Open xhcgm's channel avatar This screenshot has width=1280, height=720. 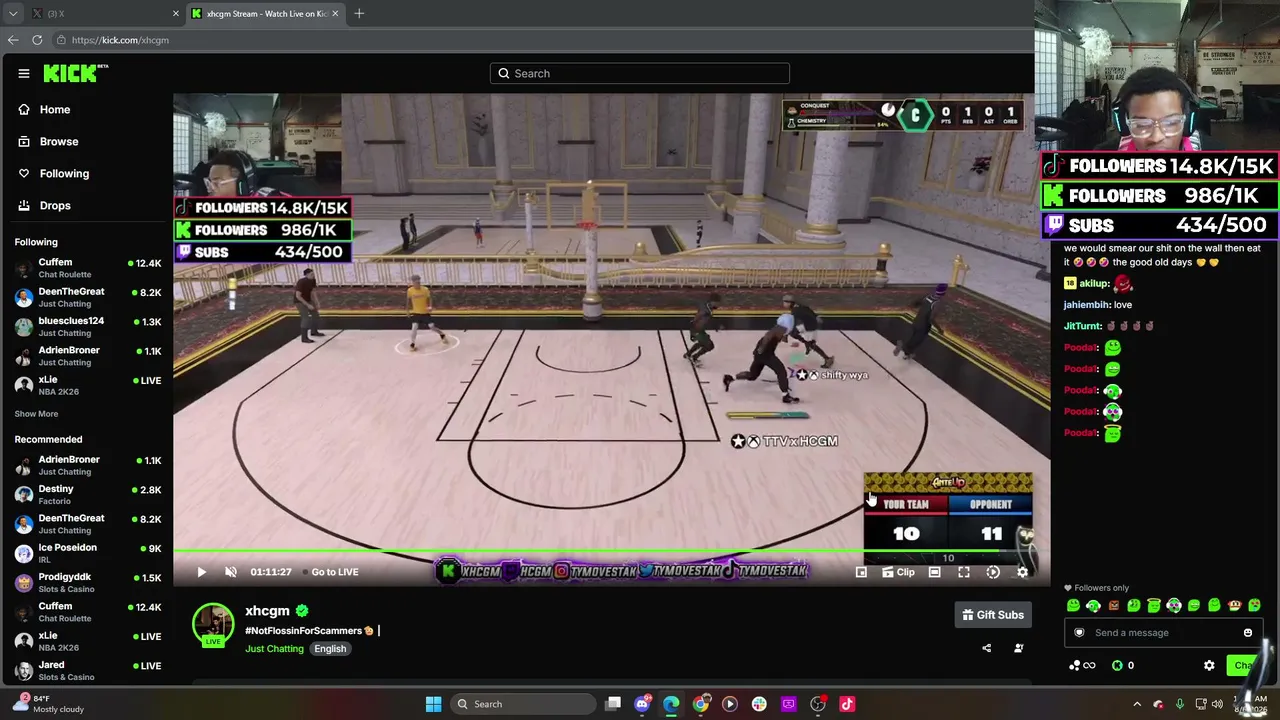[213, 624]
